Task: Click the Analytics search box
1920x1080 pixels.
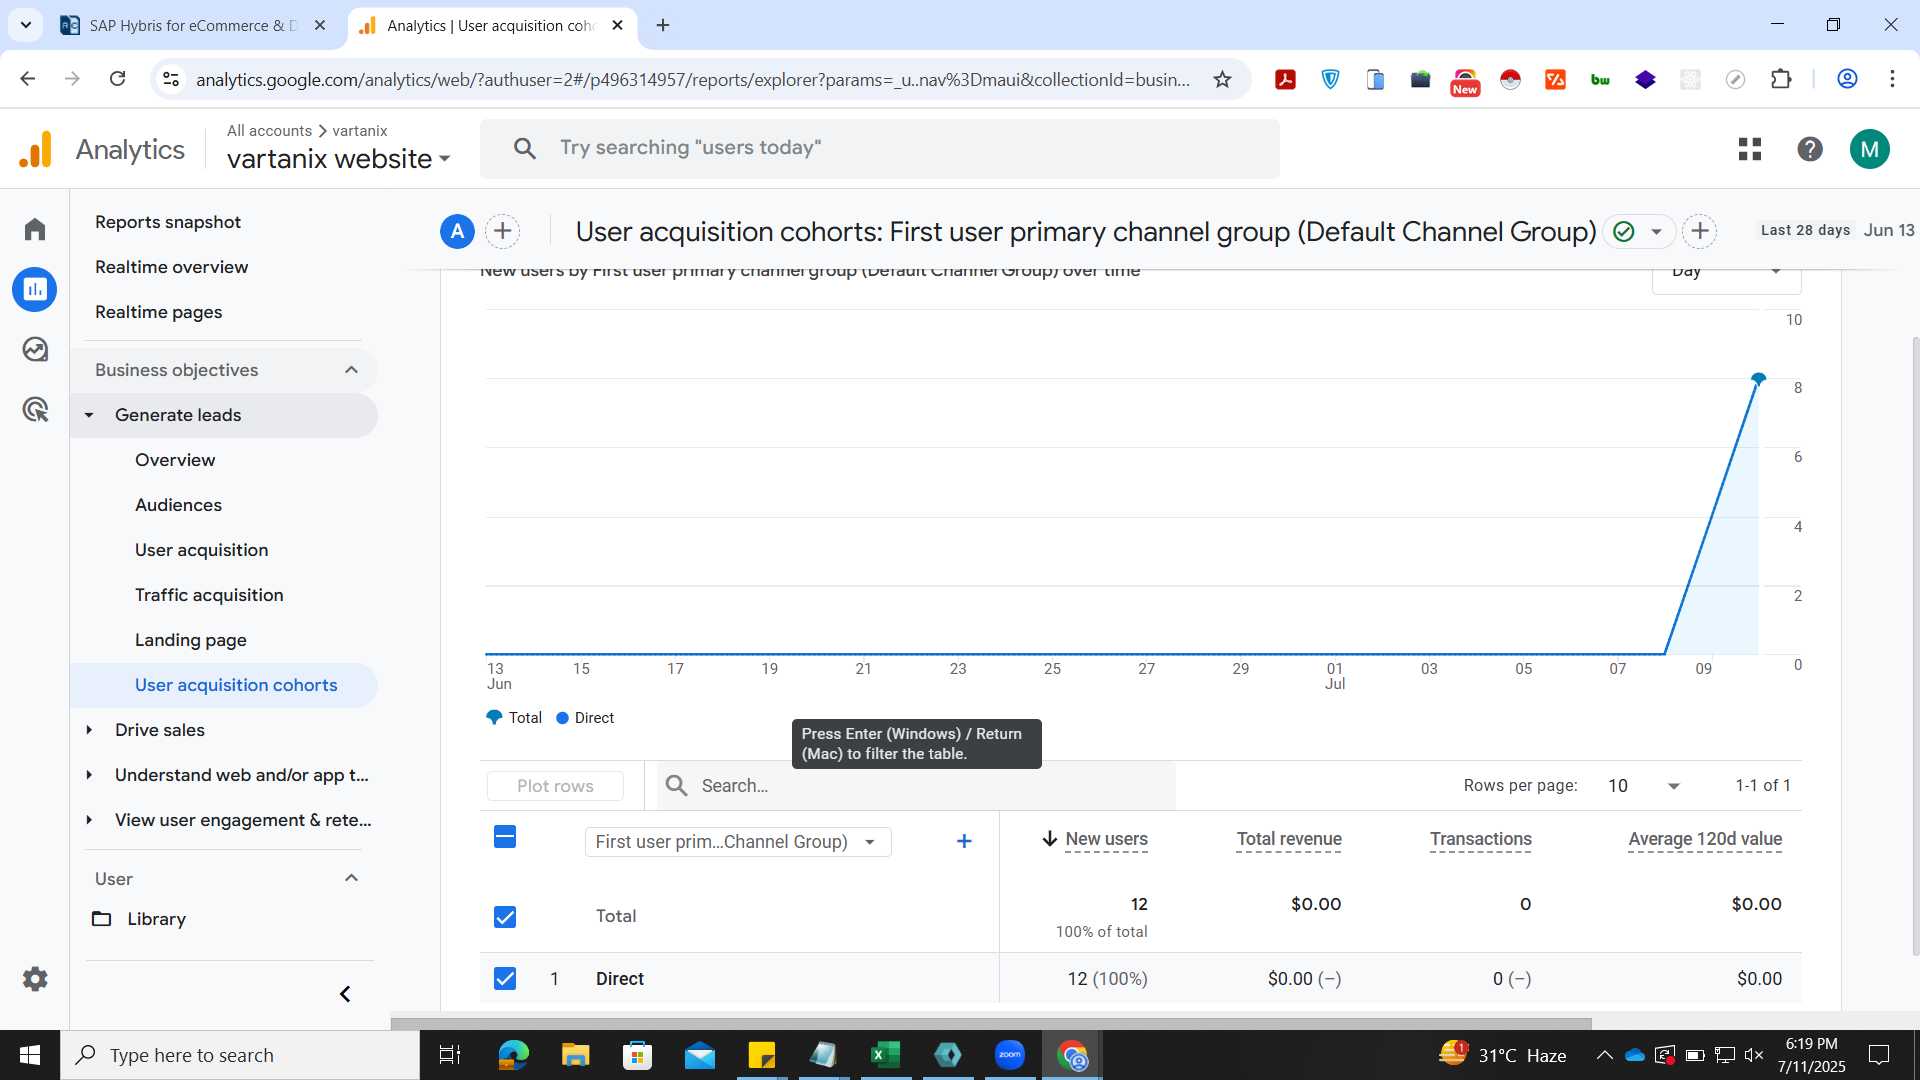Action: pyautogui.click(x=880, y=148)
